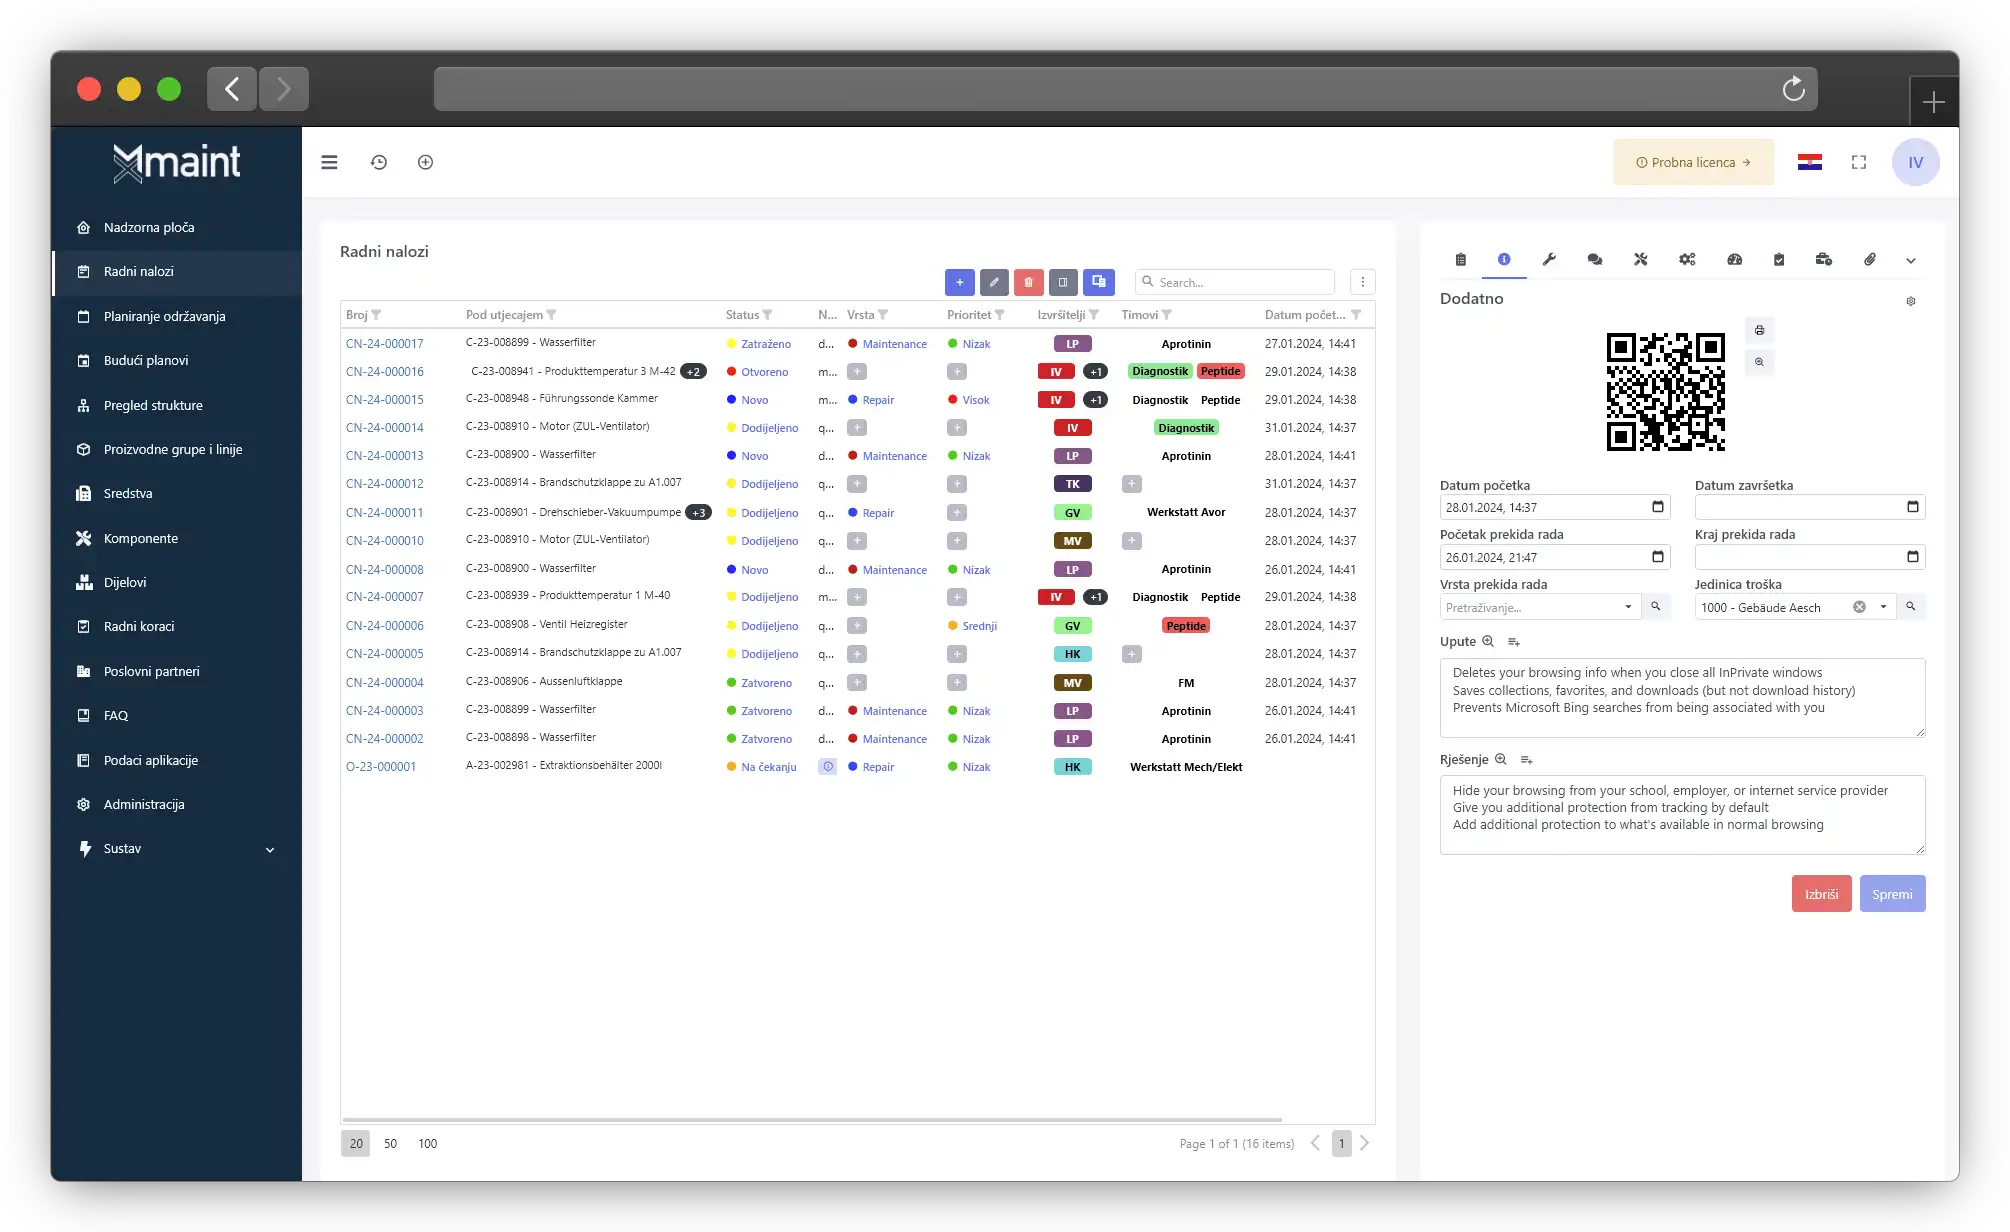Select 50 items per page
Image resolution: width=2010 pixels, height=1232 pixels.
390,1143
